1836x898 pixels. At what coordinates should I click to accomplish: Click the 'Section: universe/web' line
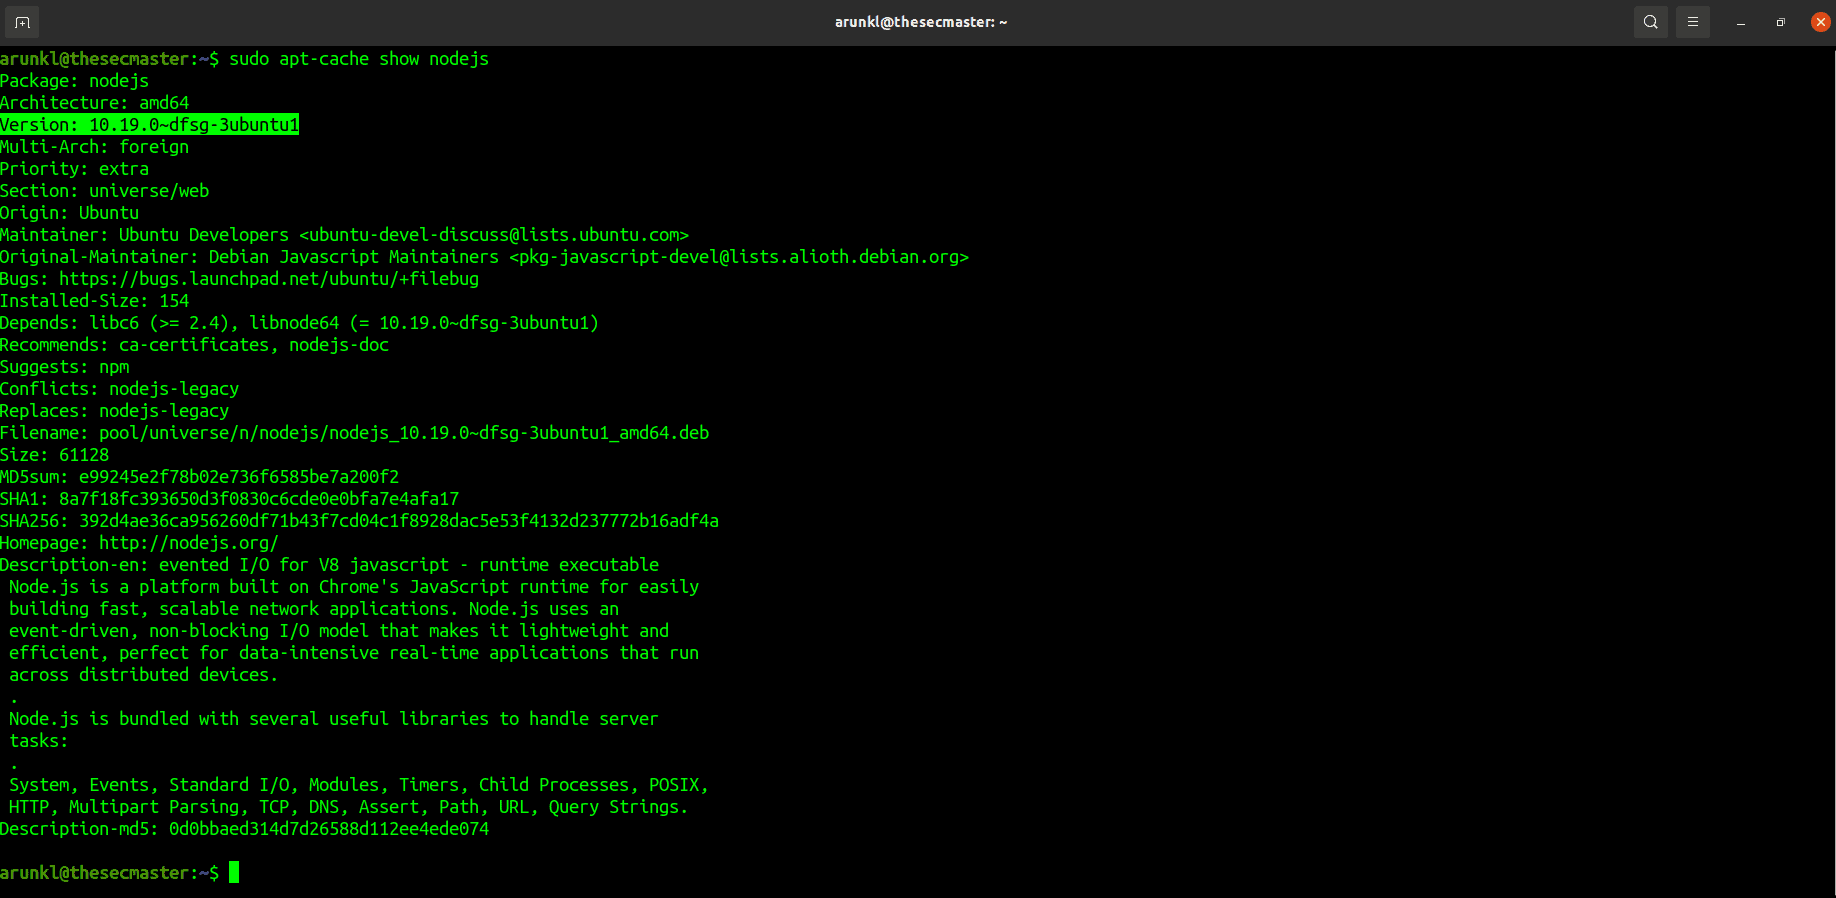pyautogui.click(x=105, y=191)
